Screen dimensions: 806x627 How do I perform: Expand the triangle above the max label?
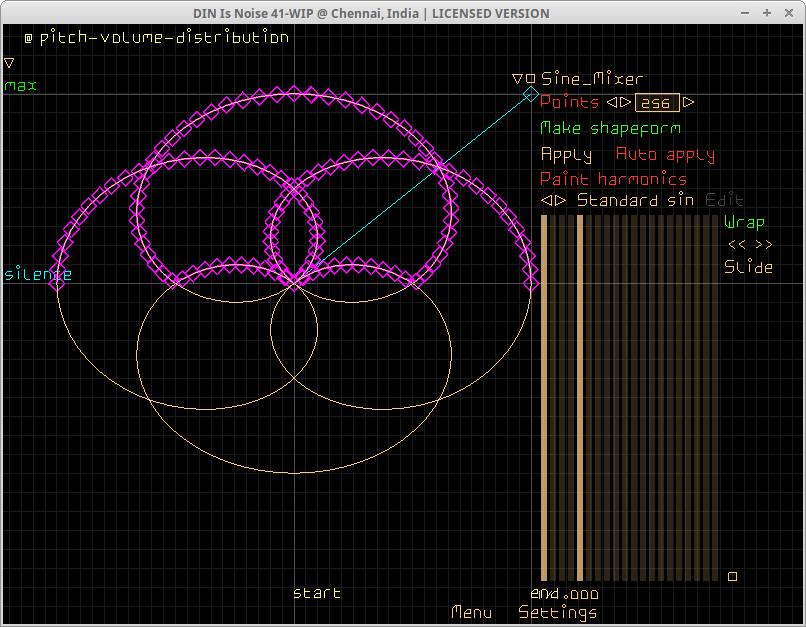click(9, 62)
